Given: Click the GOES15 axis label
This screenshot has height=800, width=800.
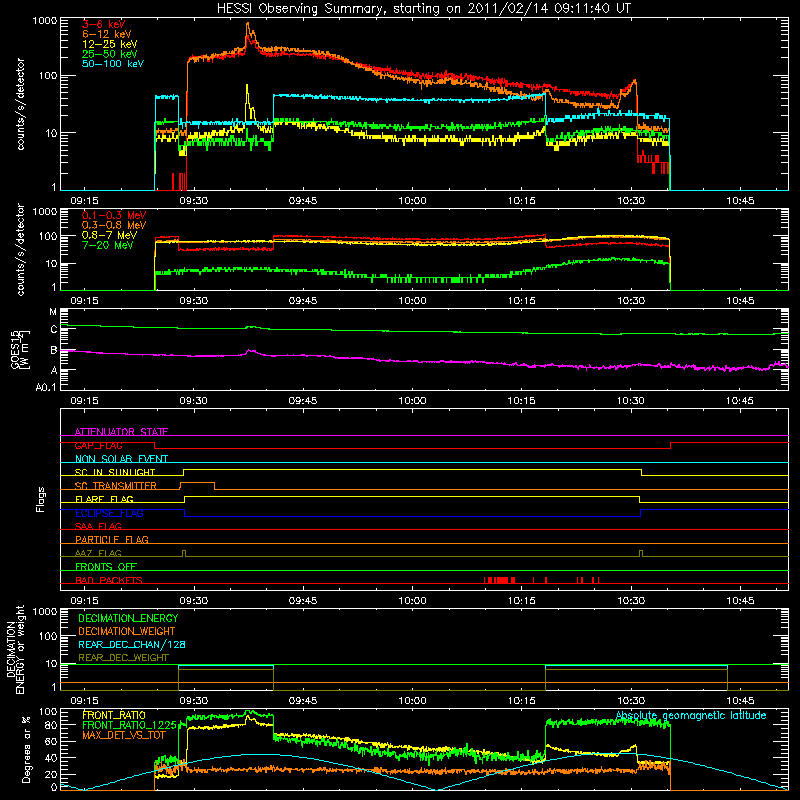Looking at the screenshot, I should (15, 349).
